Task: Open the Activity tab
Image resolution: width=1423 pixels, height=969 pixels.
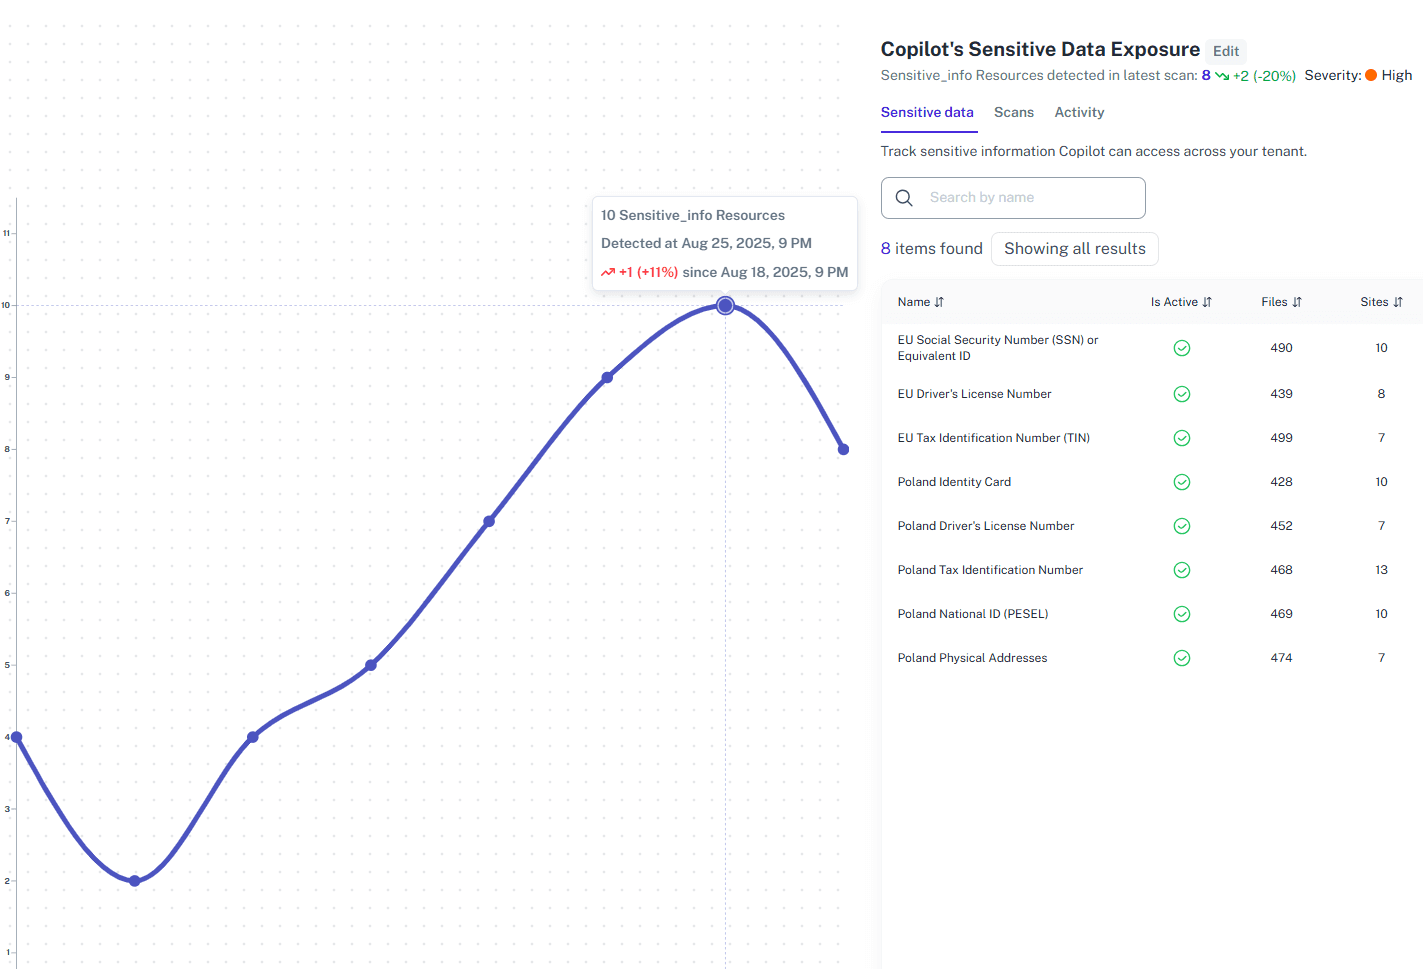Action: coord(1079,112)
